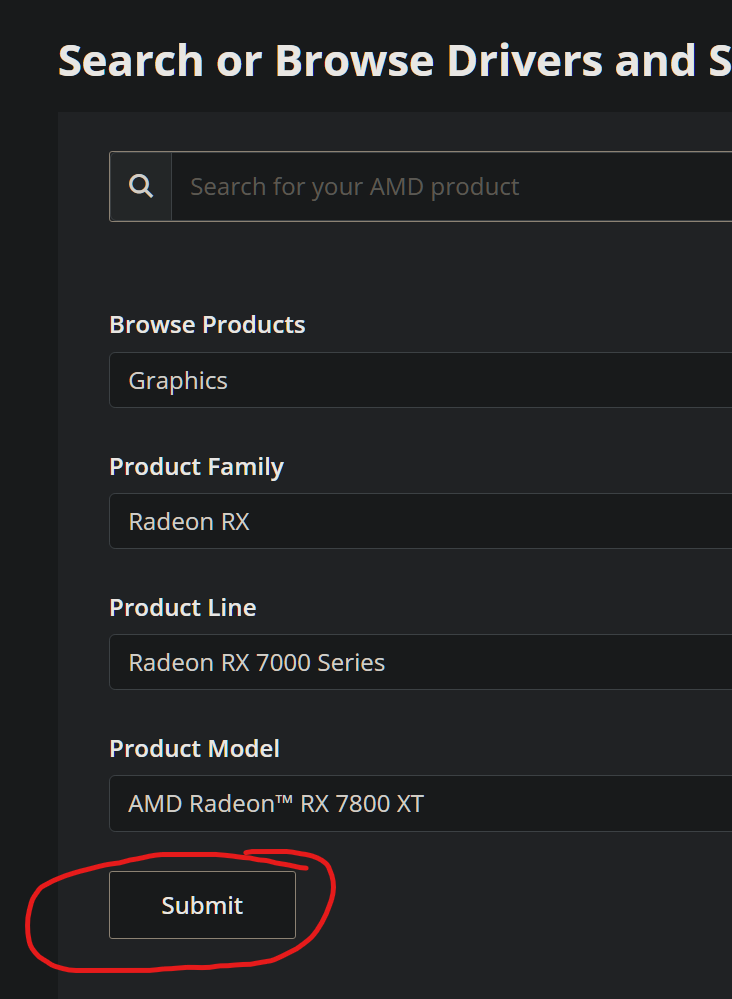Click the magnifying glass search icon
Image resolution: width=732 pixels, height=999 pixels.
(x=141, y=186)
